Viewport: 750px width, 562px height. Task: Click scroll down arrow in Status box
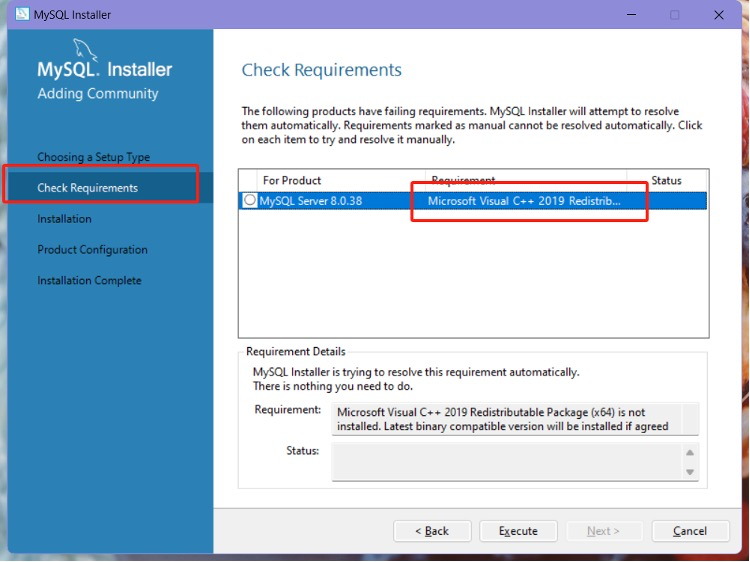tap(689, 471)
